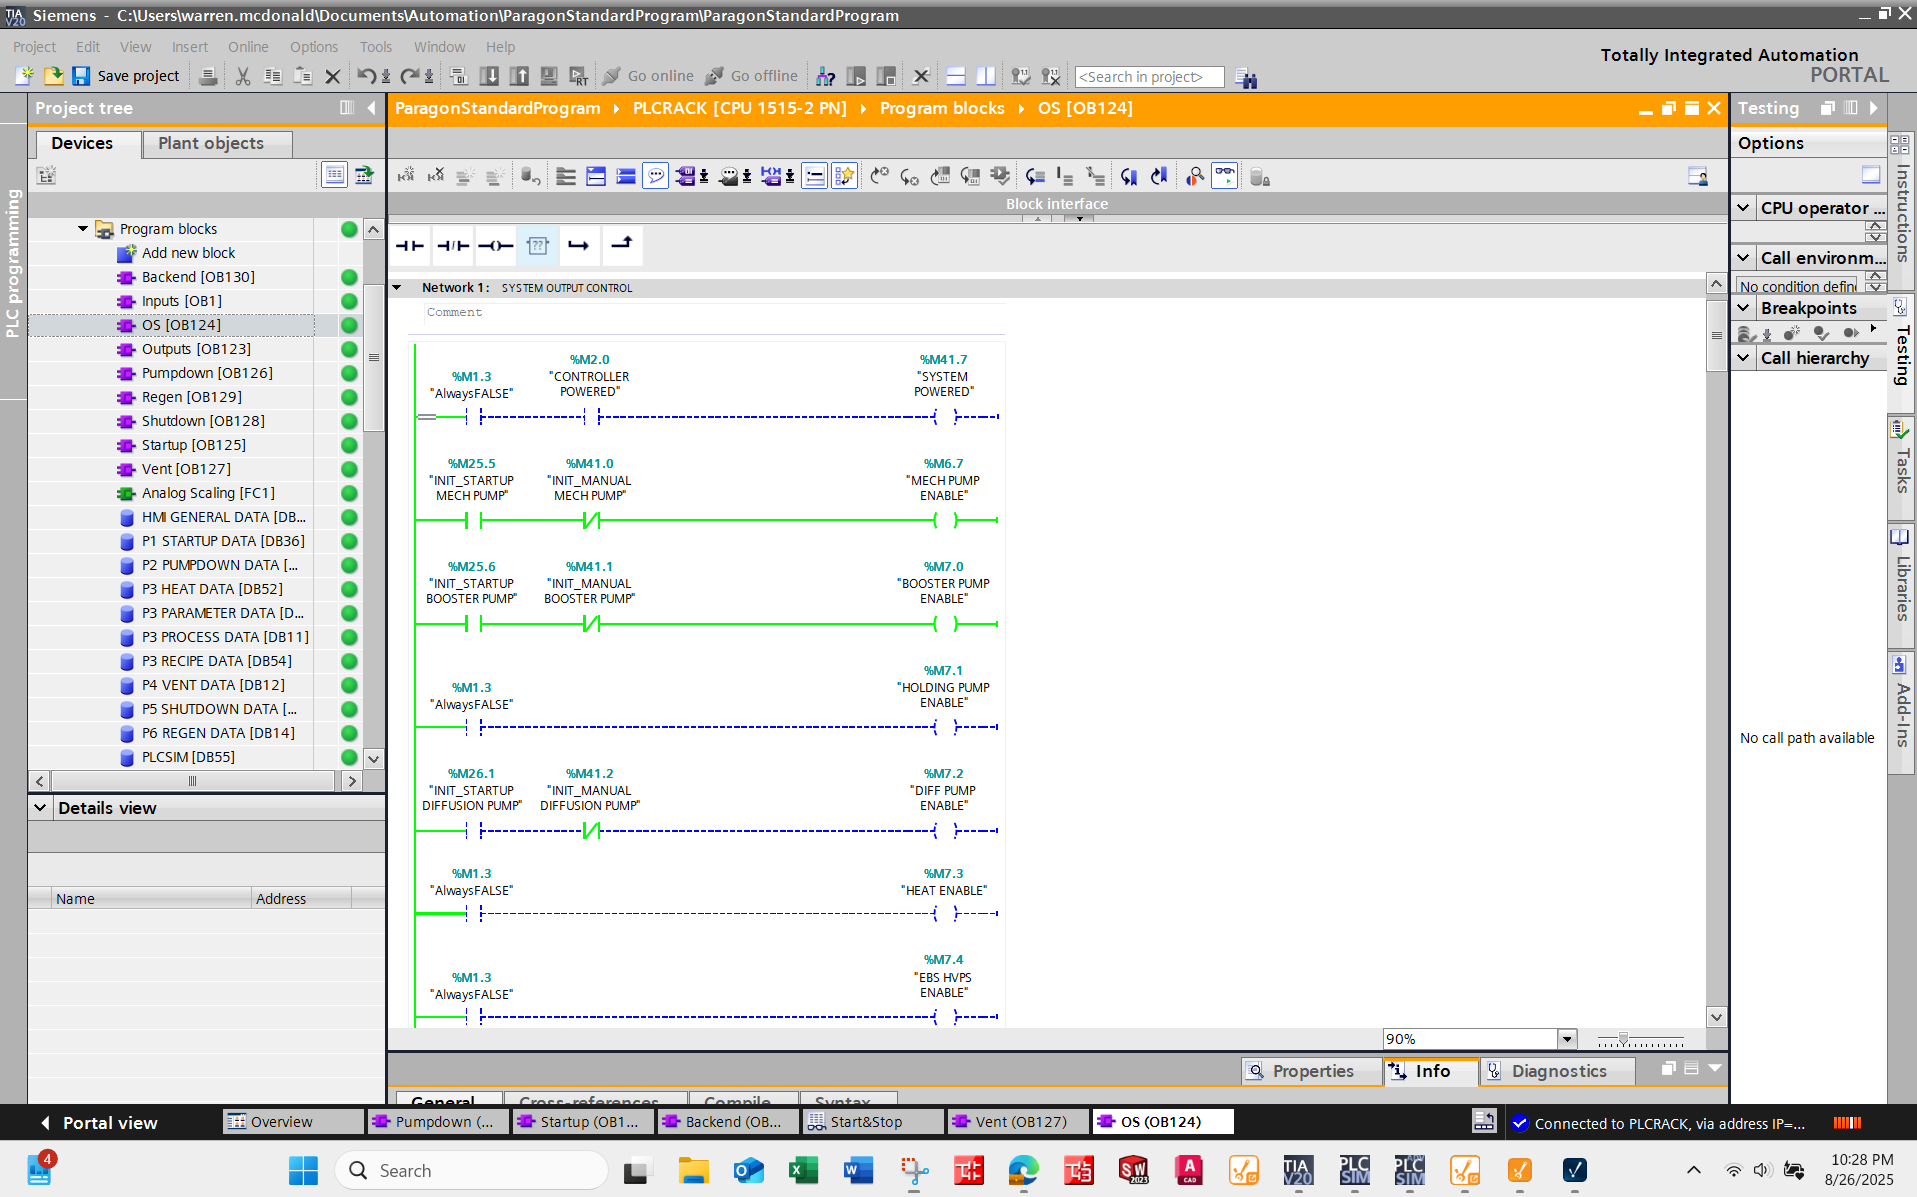Toggle program status monitoring glasses icon
The width and height of the screenshot is (1917, 1197).
pos(1225,177)
